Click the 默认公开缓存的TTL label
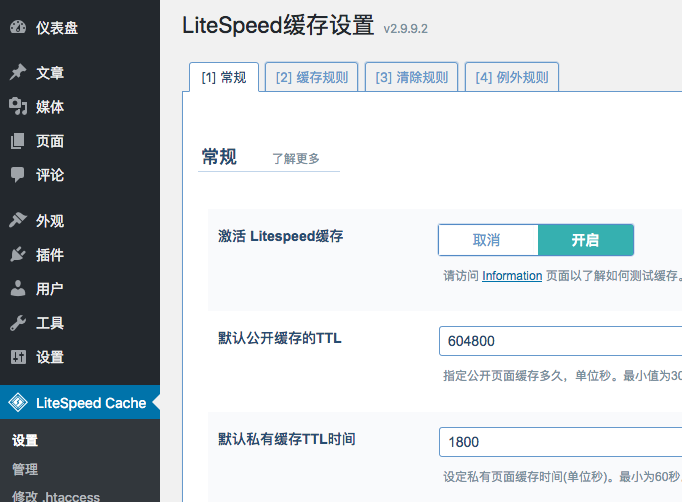Screen dimensions: 682x502 [x=280, y=338]
